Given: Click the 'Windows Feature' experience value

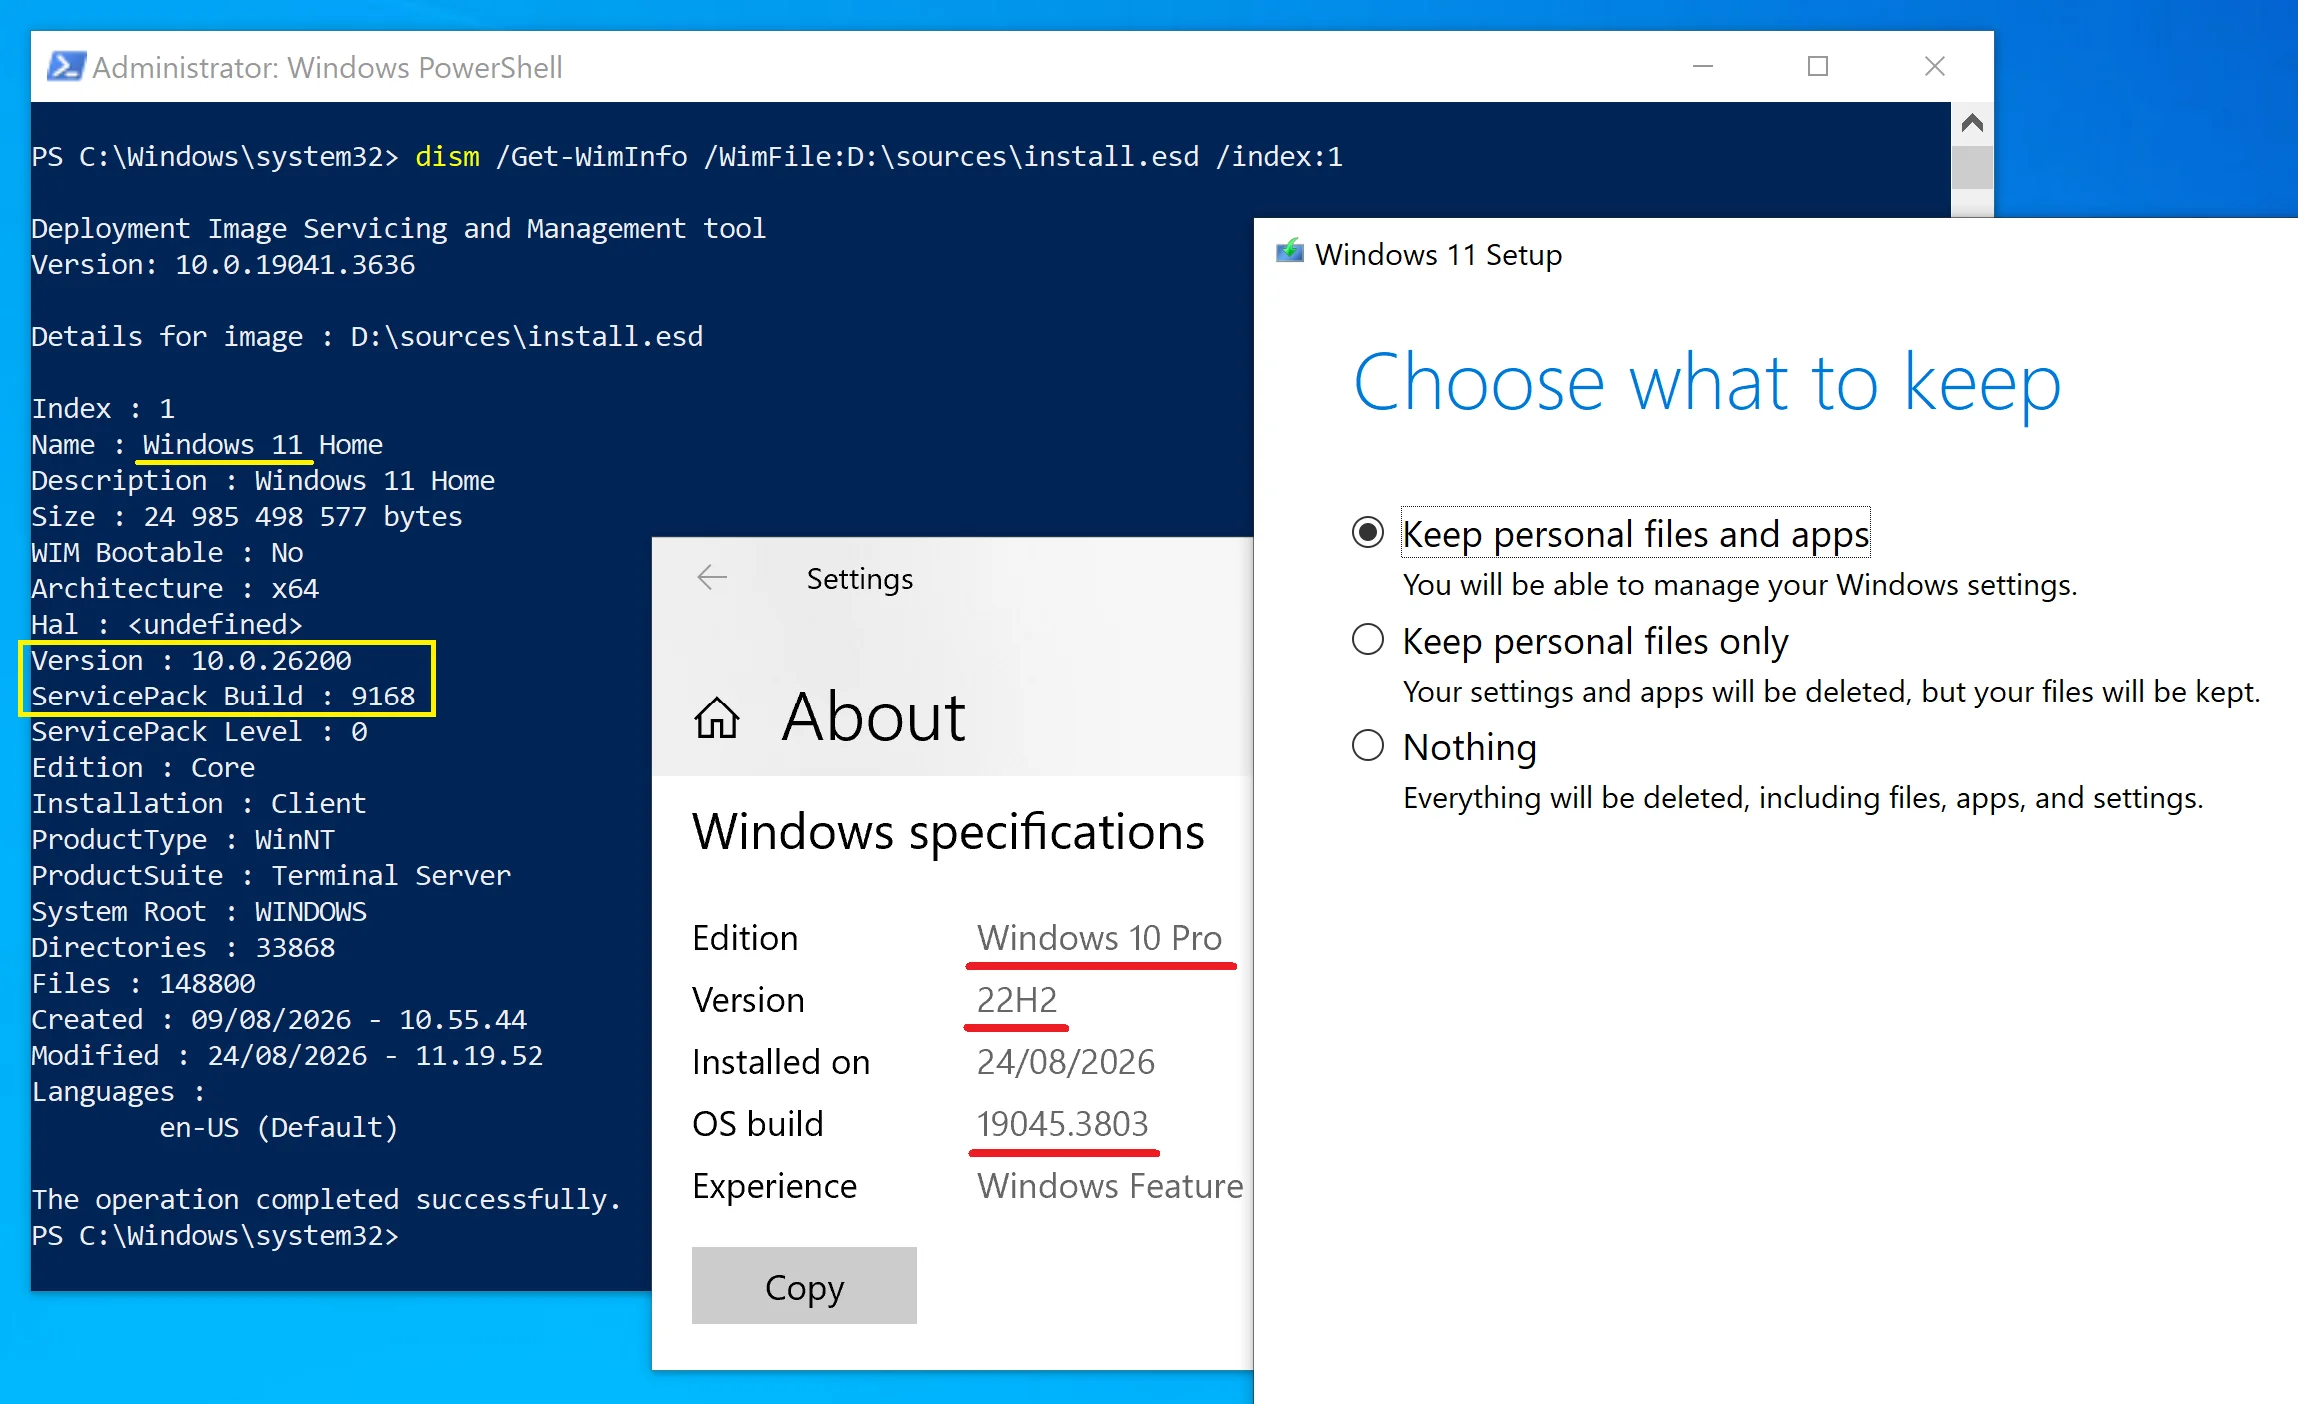Looking at the screenshot, I should [1110, 1186].
